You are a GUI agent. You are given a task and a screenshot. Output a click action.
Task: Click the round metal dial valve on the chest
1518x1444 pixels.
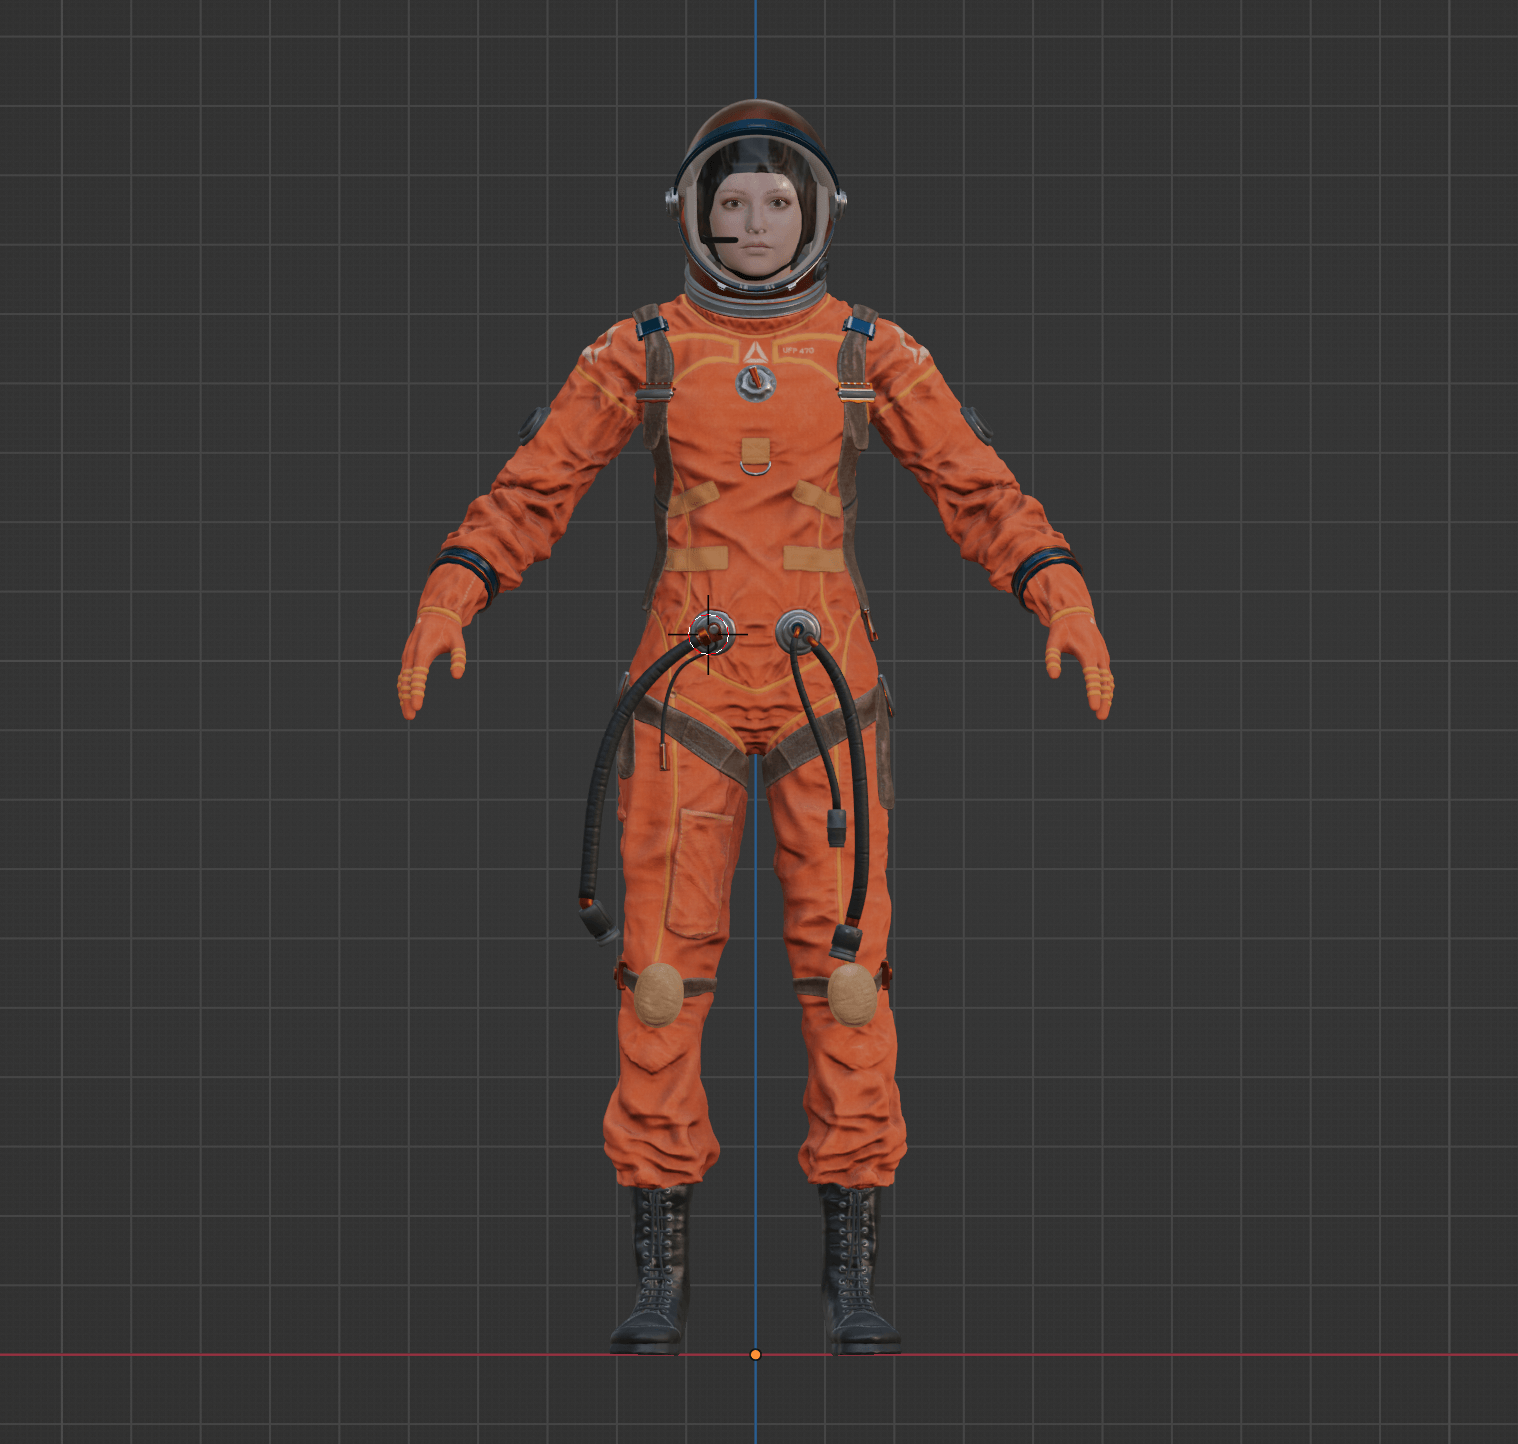(756, 381)
